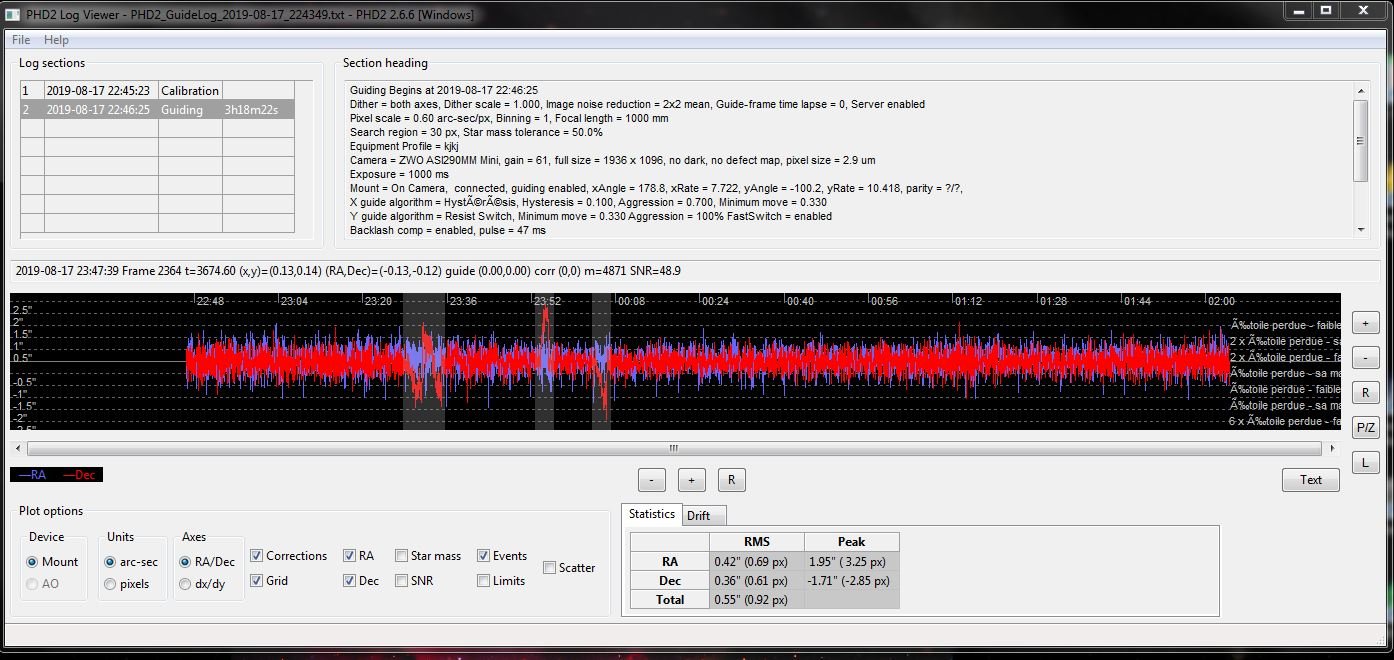Click the 01:12 time marker on graph
Viewport: 1394px width, 660px height.
[x=968, y=301]
